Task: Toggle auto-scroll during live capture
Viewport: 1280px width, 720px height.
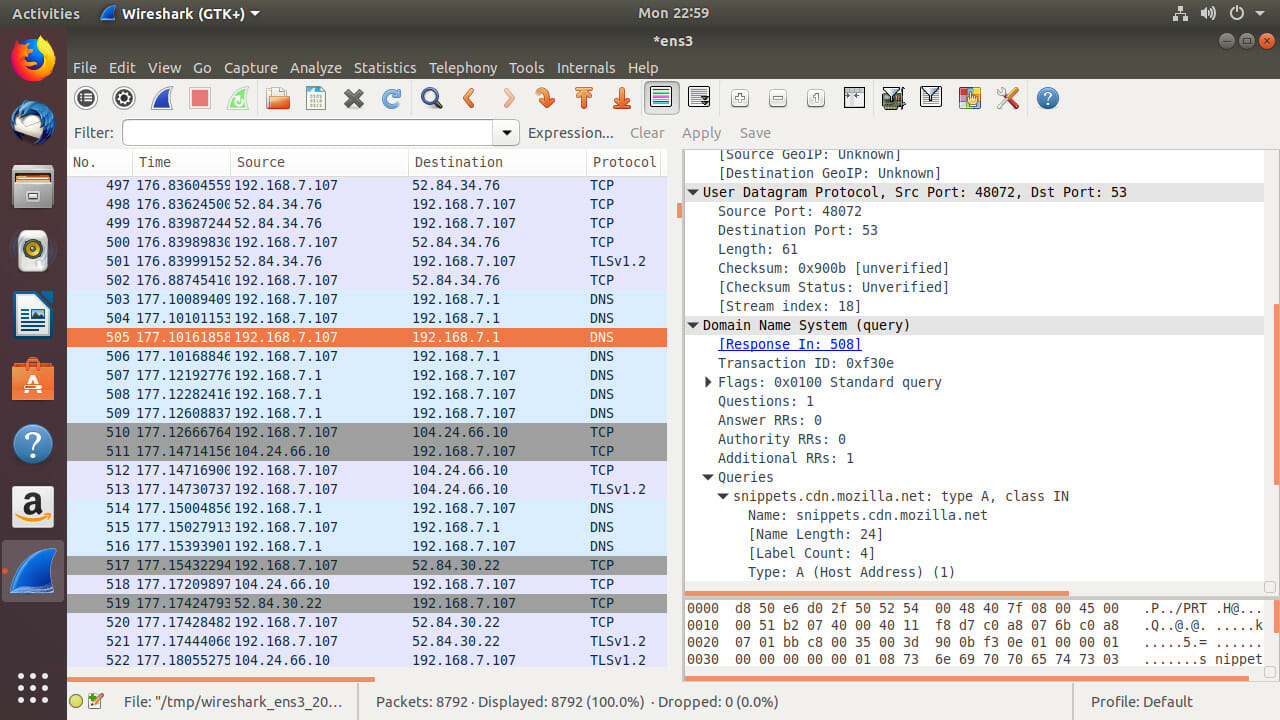Action: point(699,98)
